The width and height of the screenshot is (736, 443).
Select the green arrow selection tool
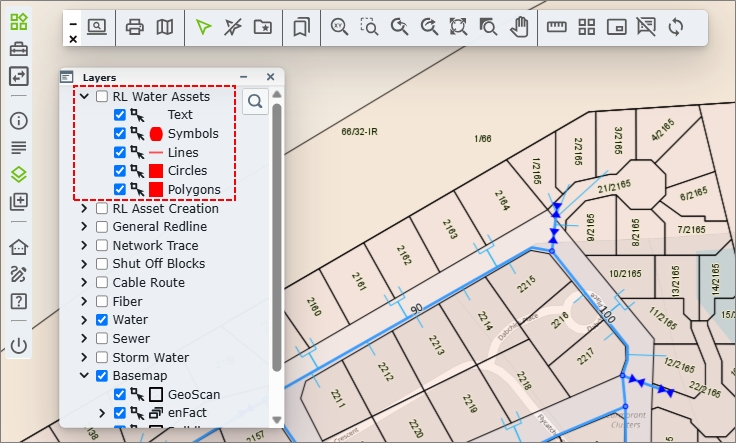click(x=204, y=27)
